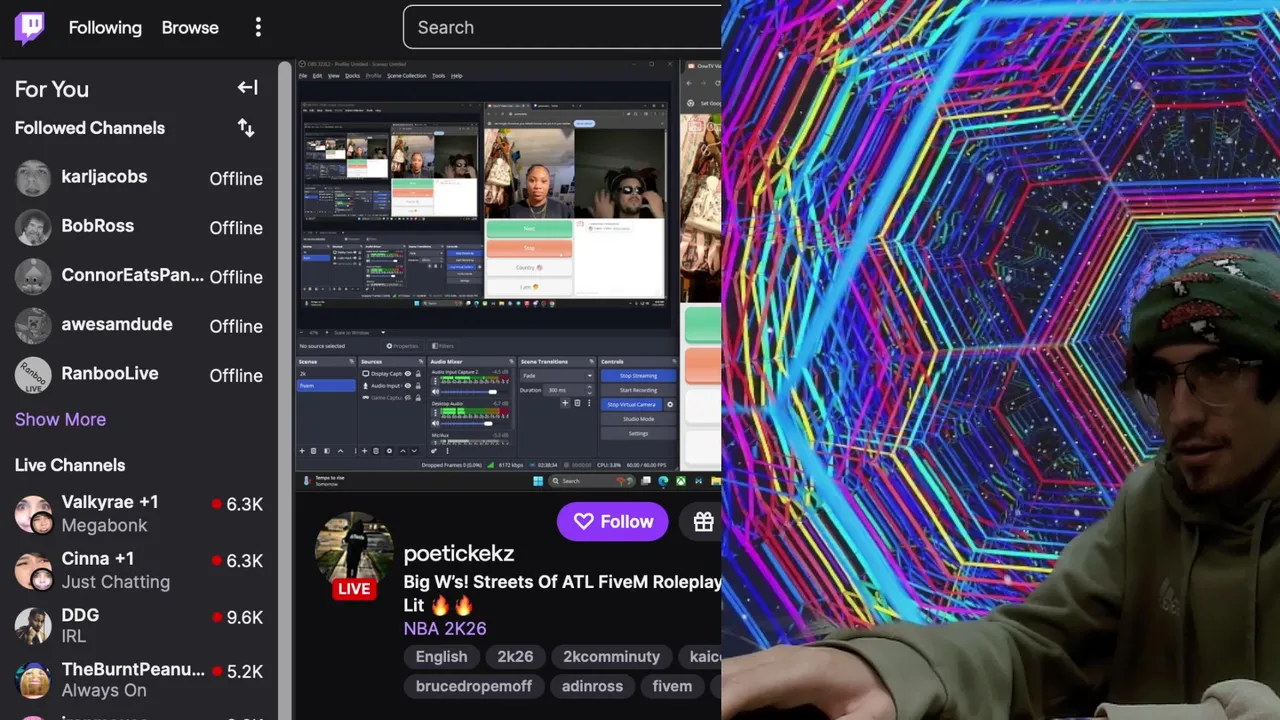1280x720 pixels.
Task: Go to the Following page
Action: 105,28
